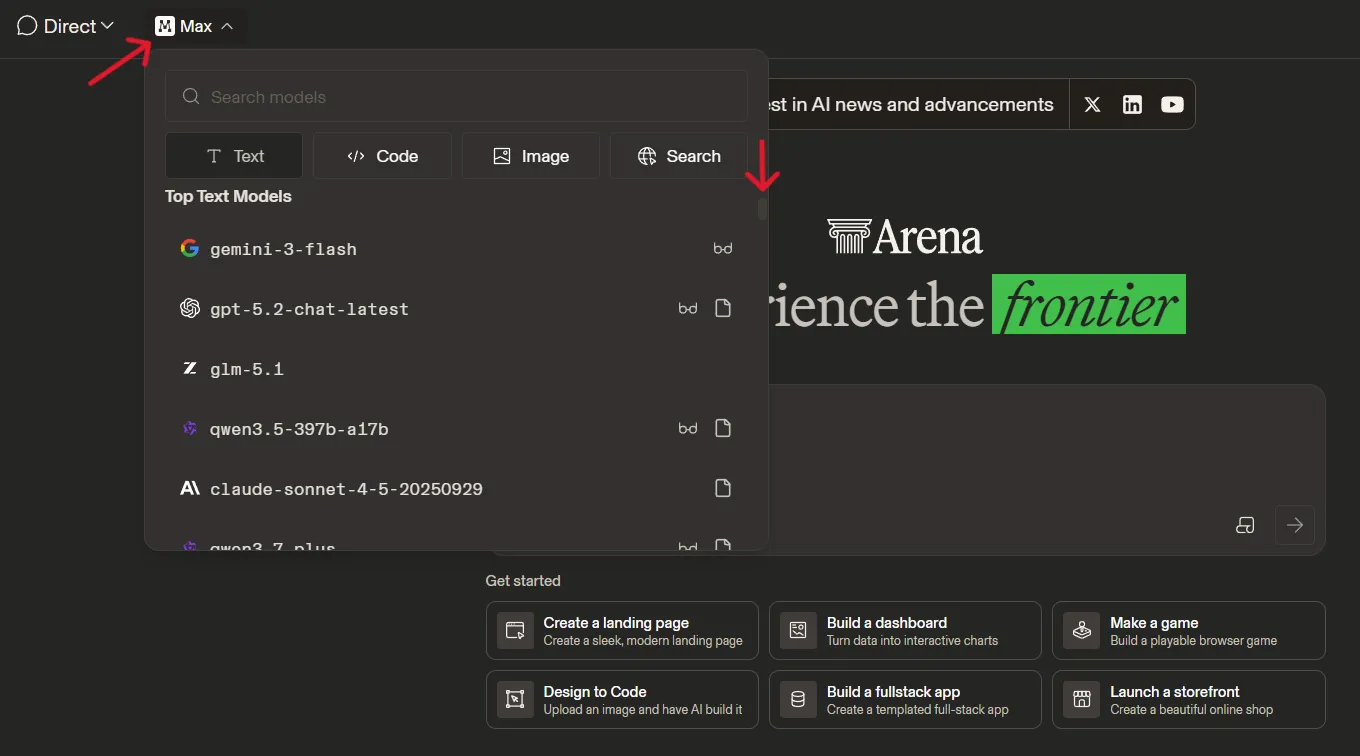The width and height of the screenshot is (1360, 756).
Task: Click the file icon on the qwen3.5-397b-a17b row
Action: [723, 429]
